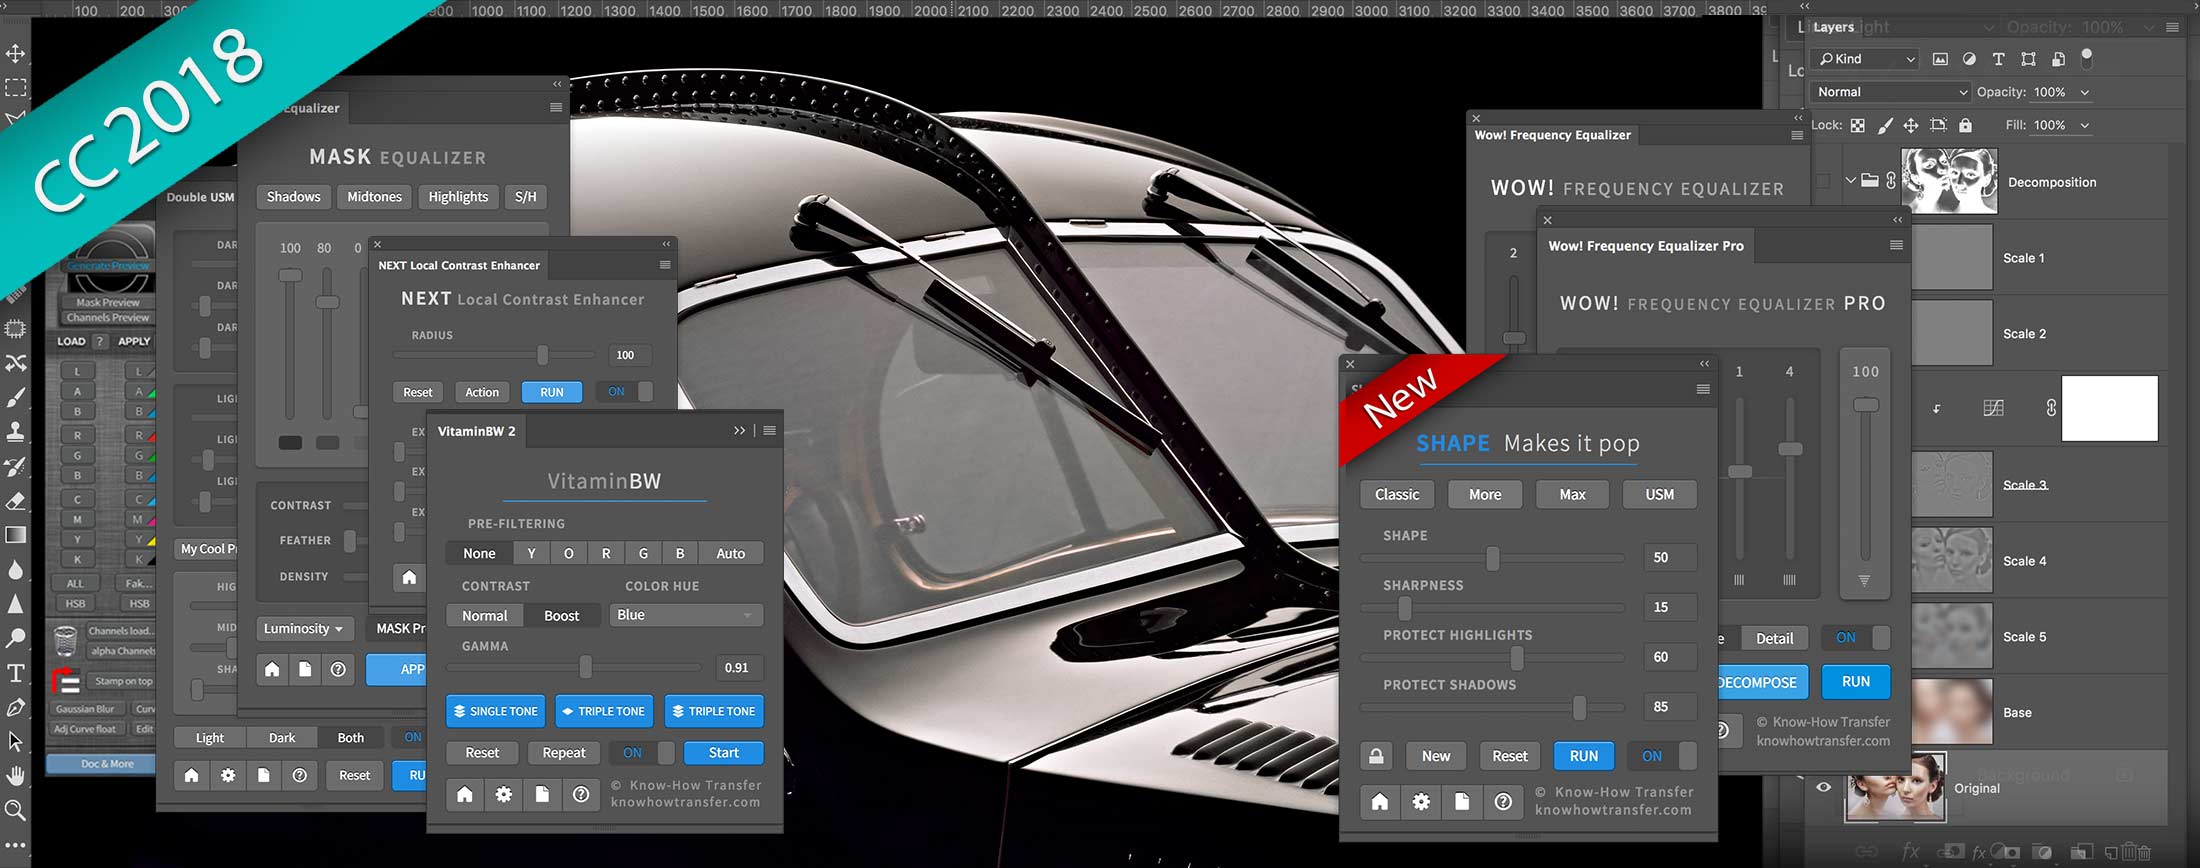The height and width of the screenshot is (868, 2200).
Task: Open help icon in VitaminBW panel
Action: [581, 794]
